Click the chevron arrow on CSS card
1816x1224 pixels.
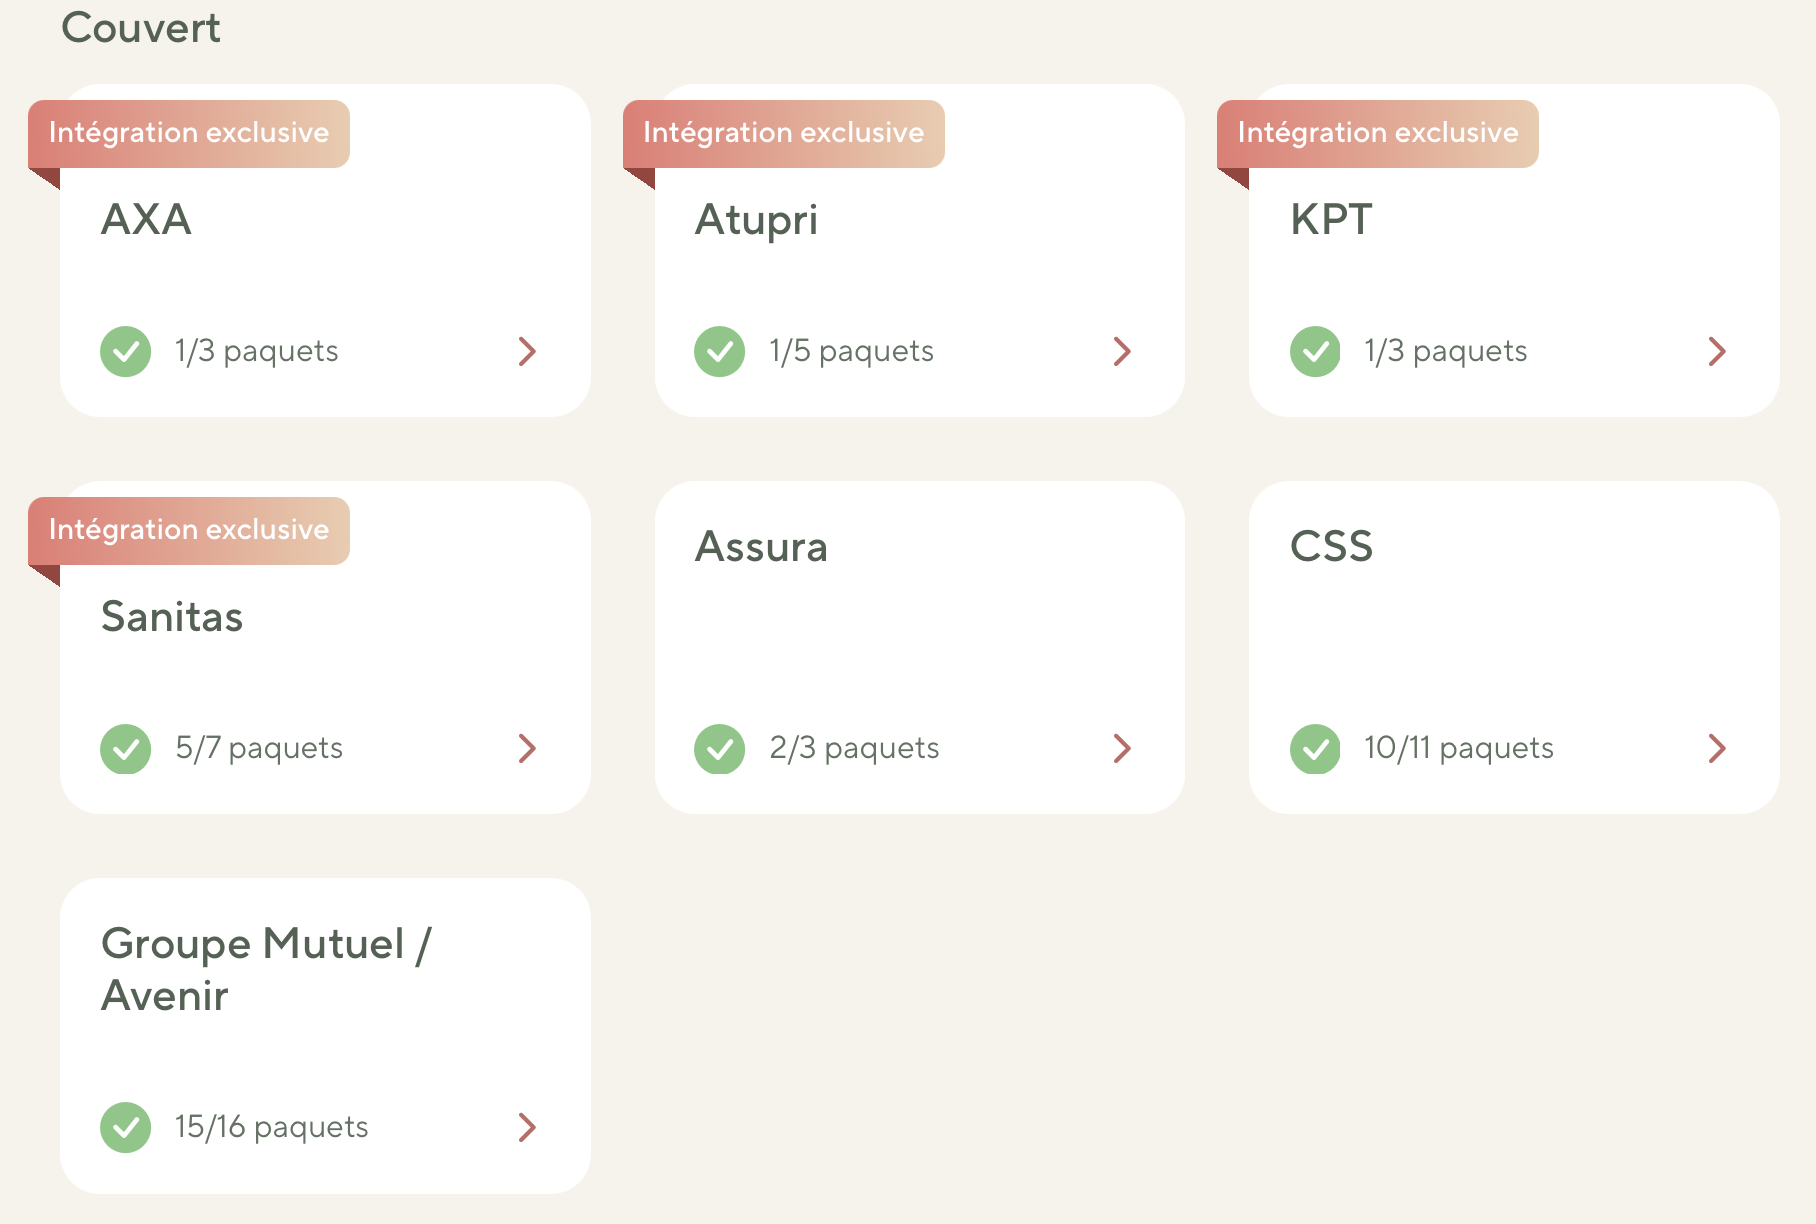[x=1717, y=748]
